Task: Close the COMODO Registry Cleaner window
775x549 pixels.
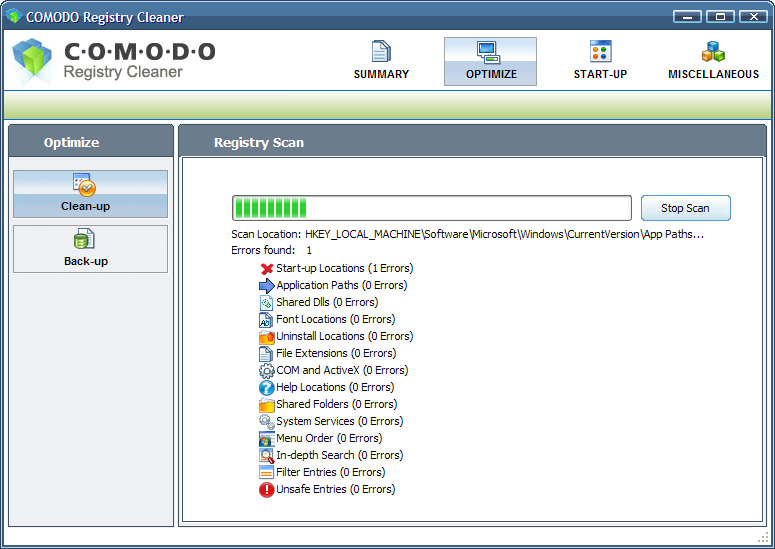Action: (x=753, y=16)
